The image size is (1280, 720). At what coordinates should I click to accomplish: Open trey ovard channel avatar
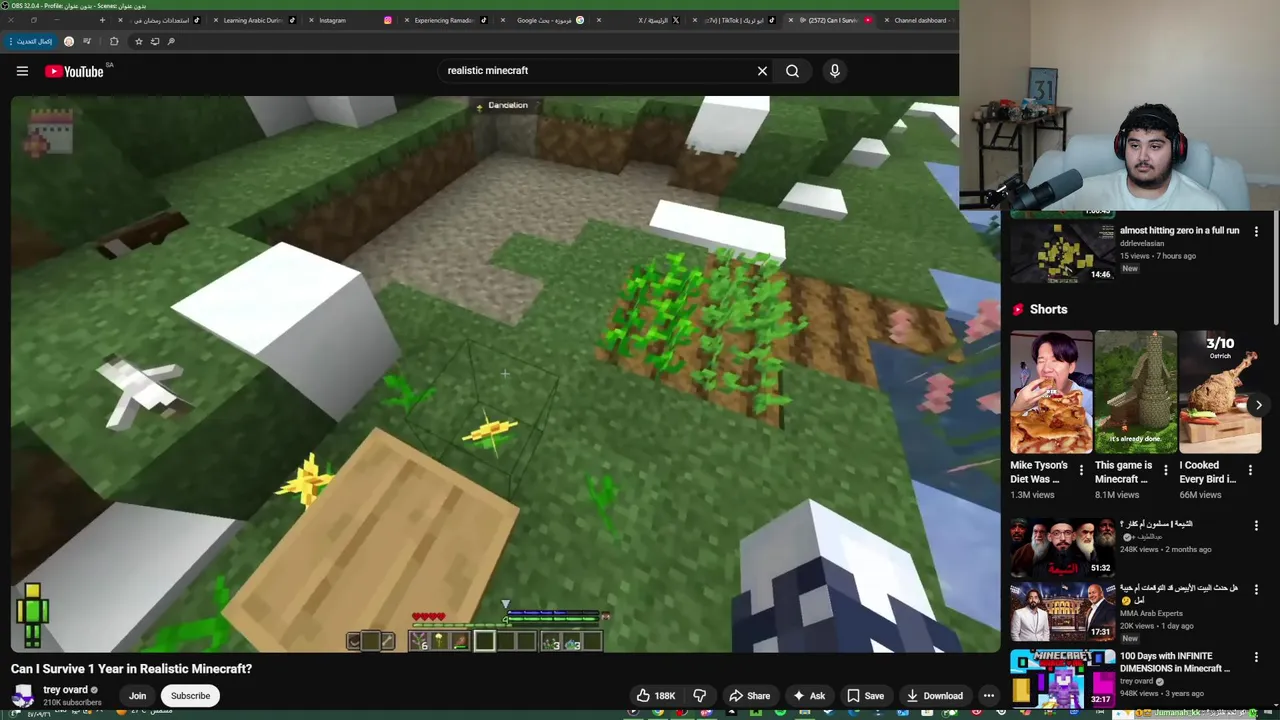click(23, 695)
